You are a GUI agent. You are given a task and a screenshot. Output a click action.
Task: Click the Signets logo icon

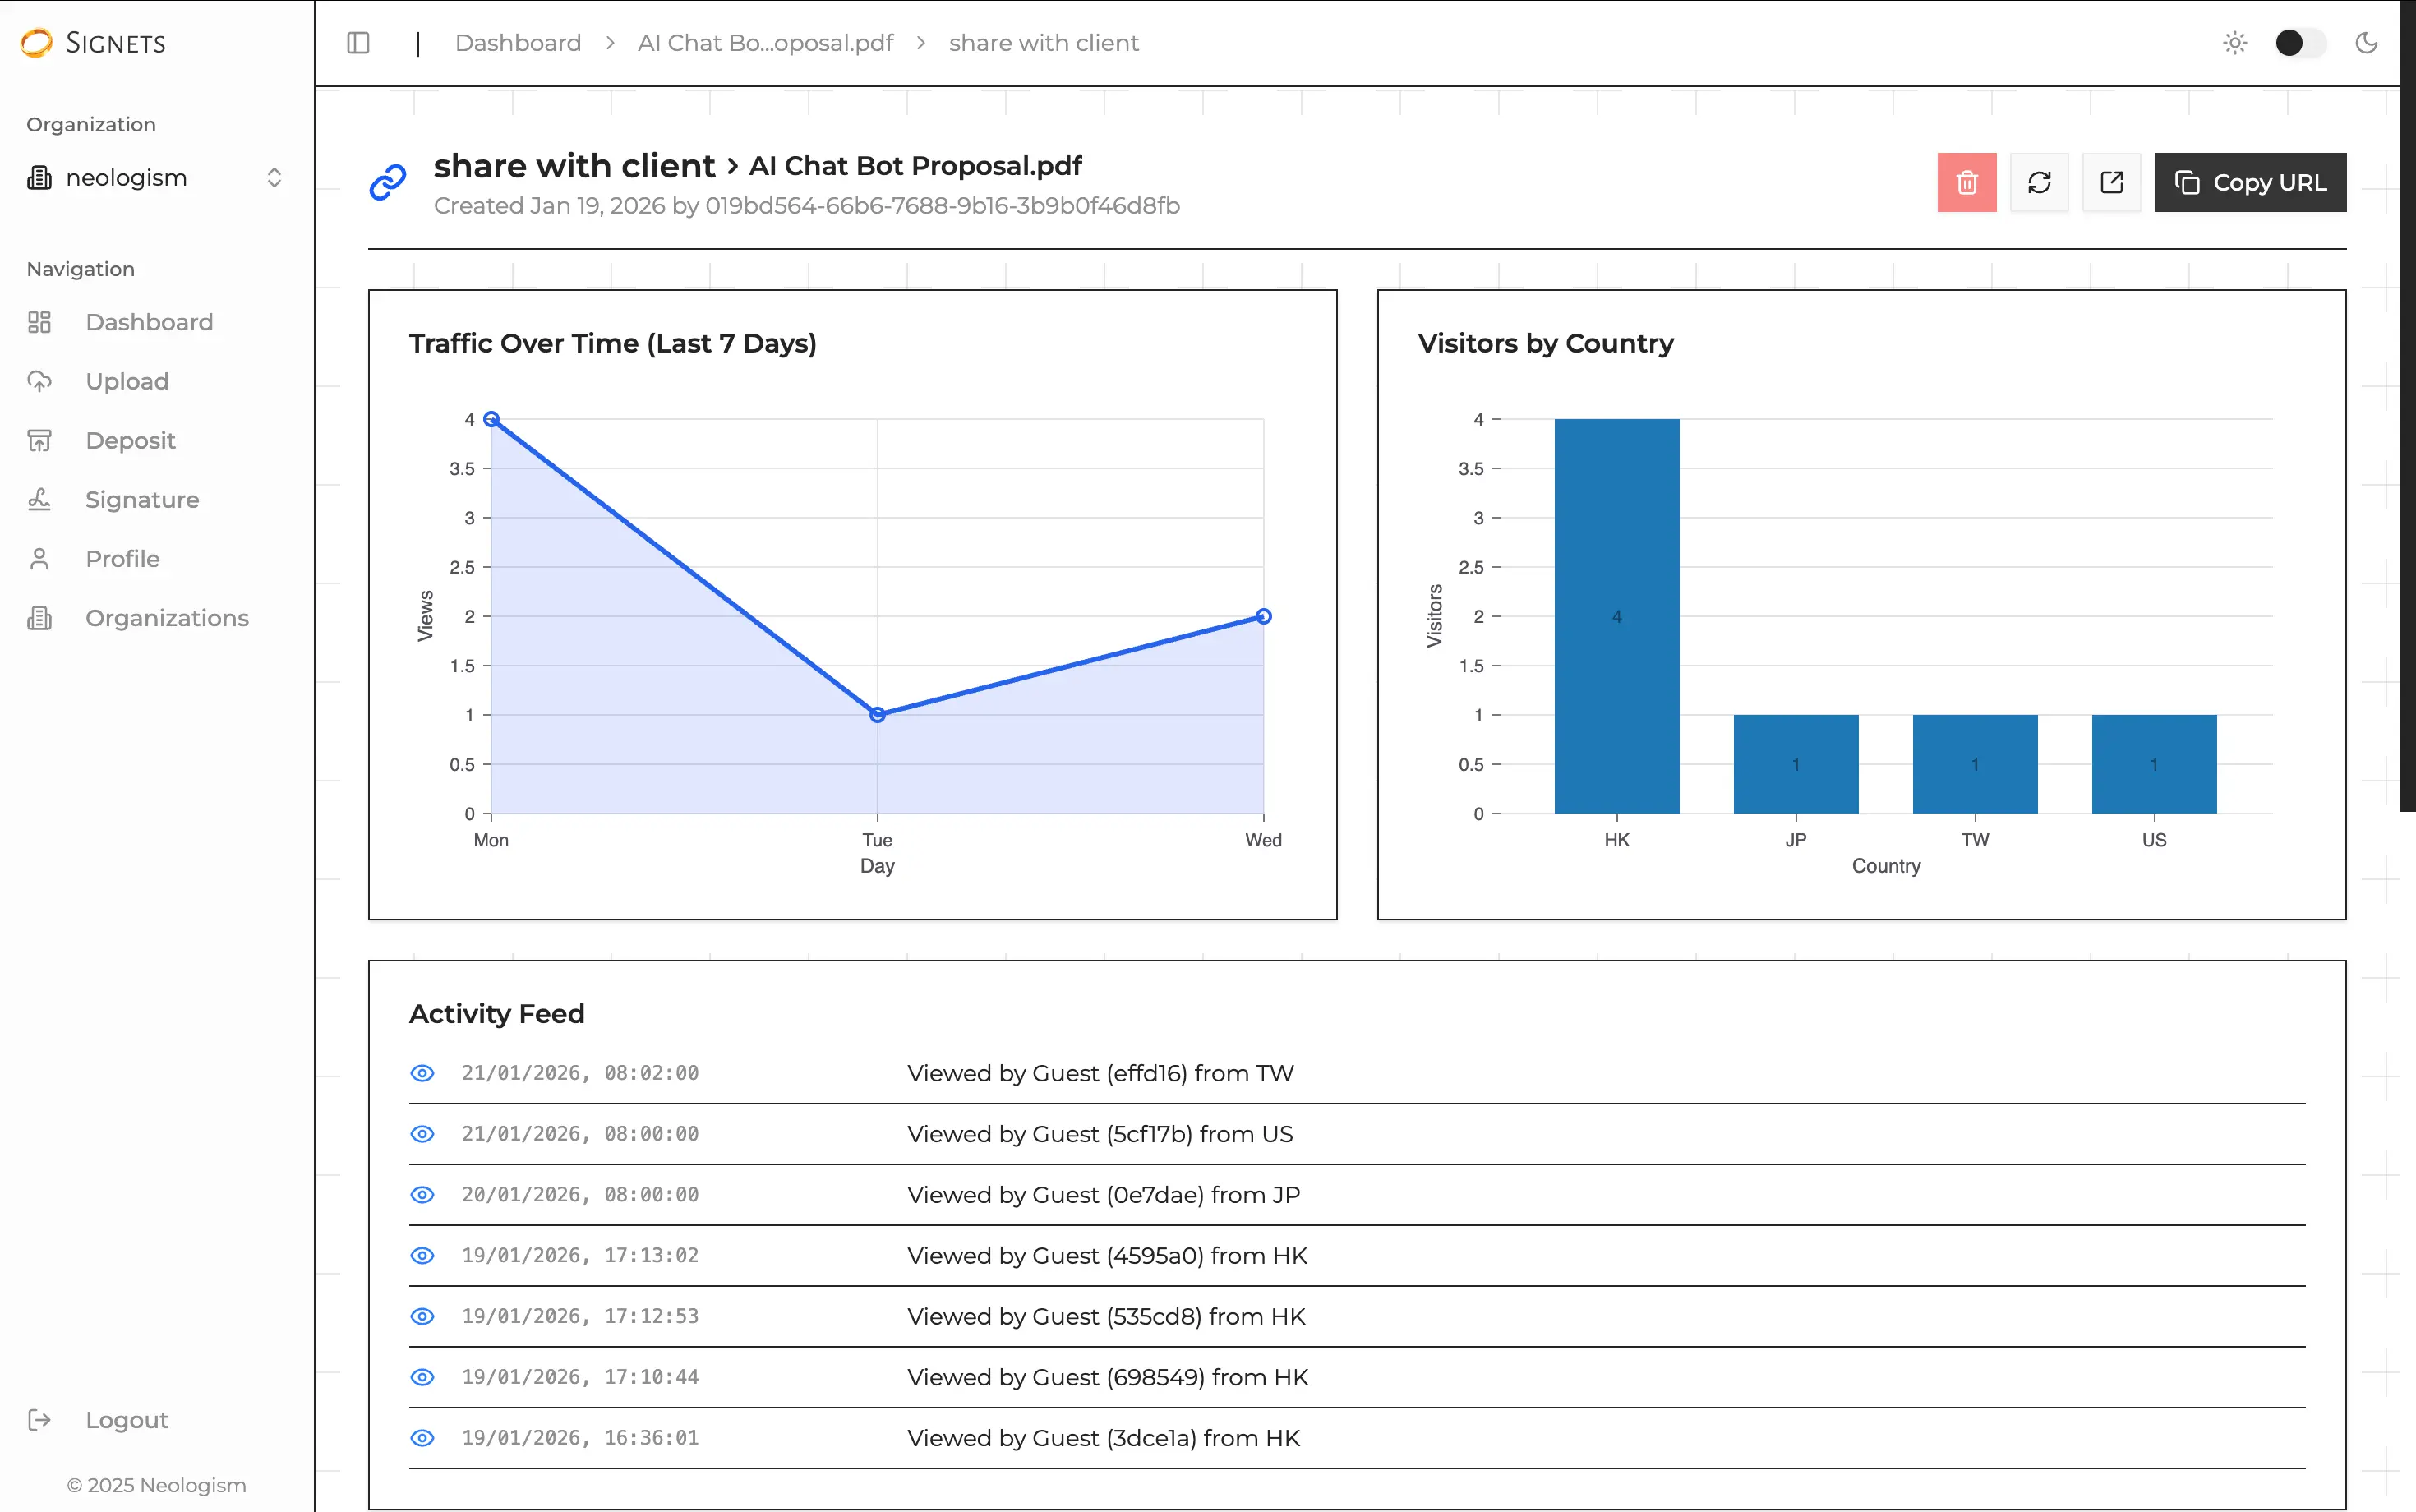[37, 43]
